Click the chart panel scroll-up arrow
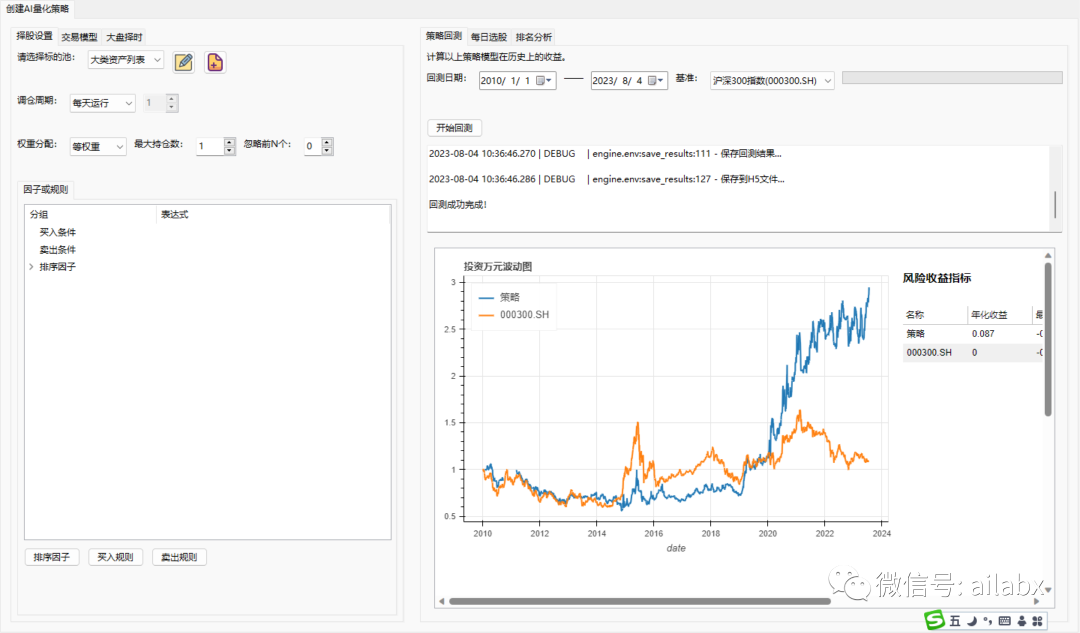Image resolution: width=1080 pixels, height=633 pixels. point(1048,256)
